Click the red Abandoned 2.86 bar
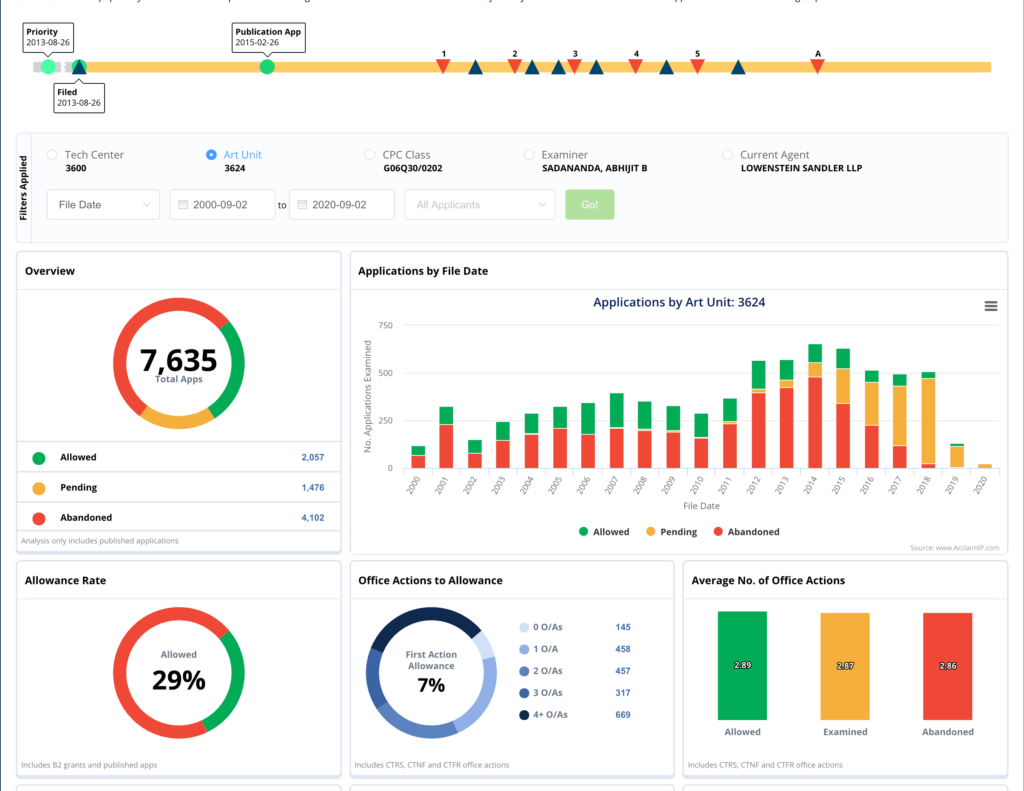1024x791 pixels. [x=948, y=666]
